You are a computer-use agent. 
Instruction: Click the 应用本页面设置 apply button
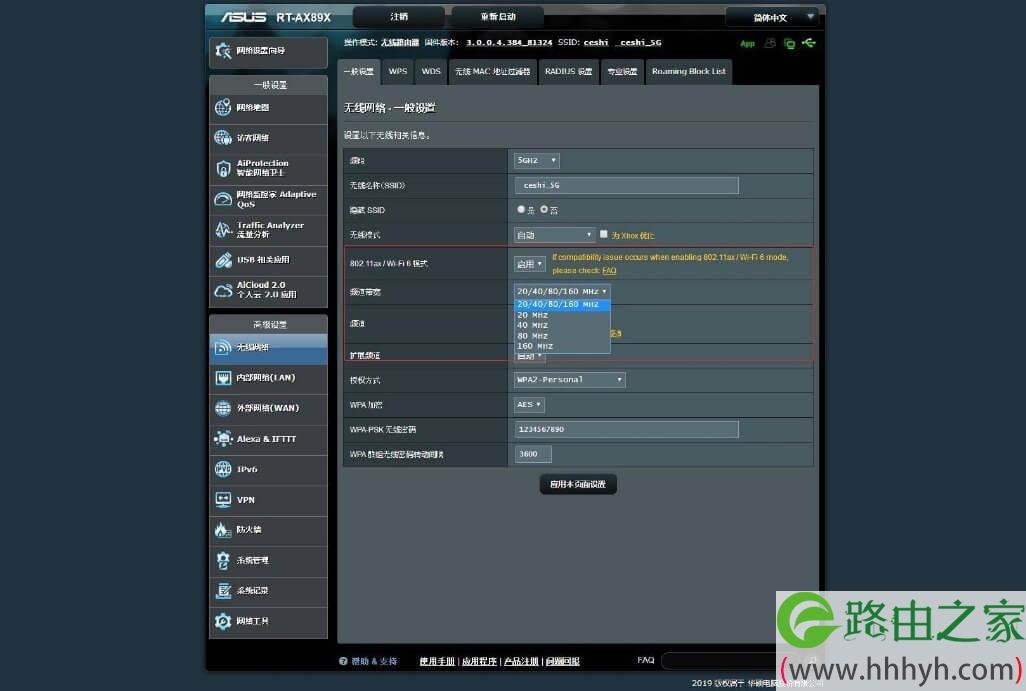578,484
